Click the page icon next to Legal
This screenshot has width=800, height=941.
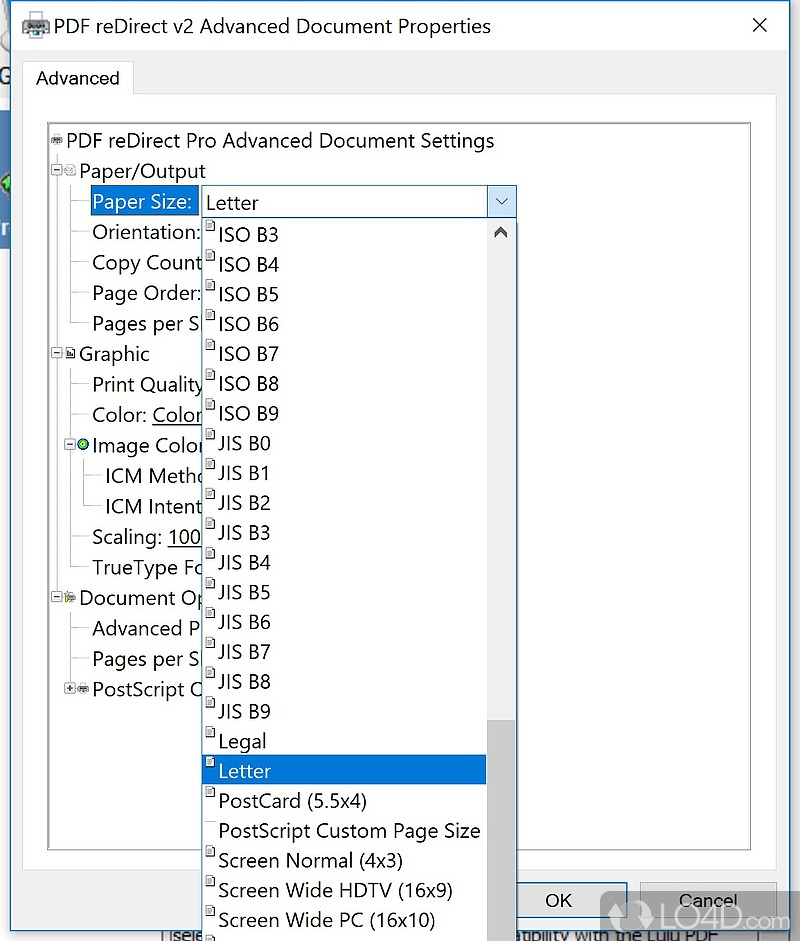210,735
